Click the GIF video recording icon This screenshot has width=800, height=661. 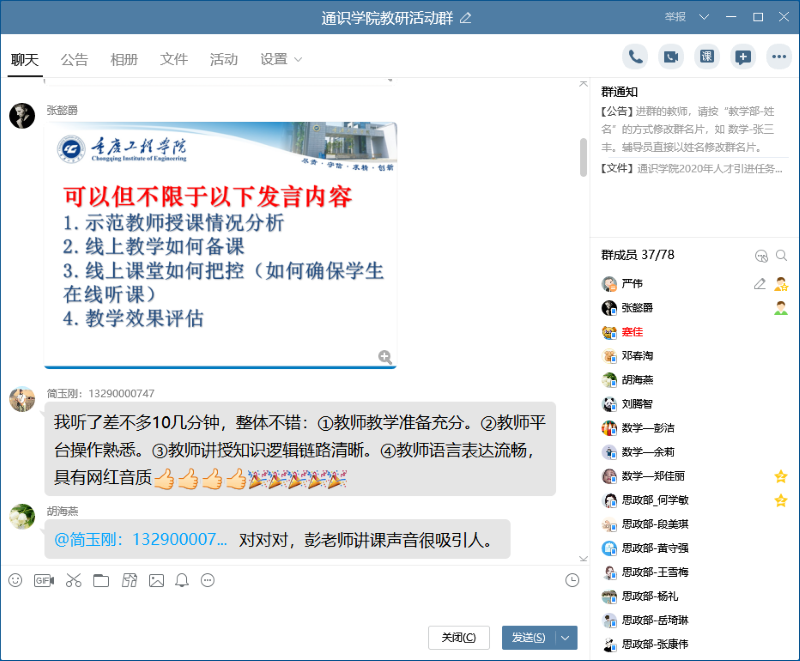[43, 580]
